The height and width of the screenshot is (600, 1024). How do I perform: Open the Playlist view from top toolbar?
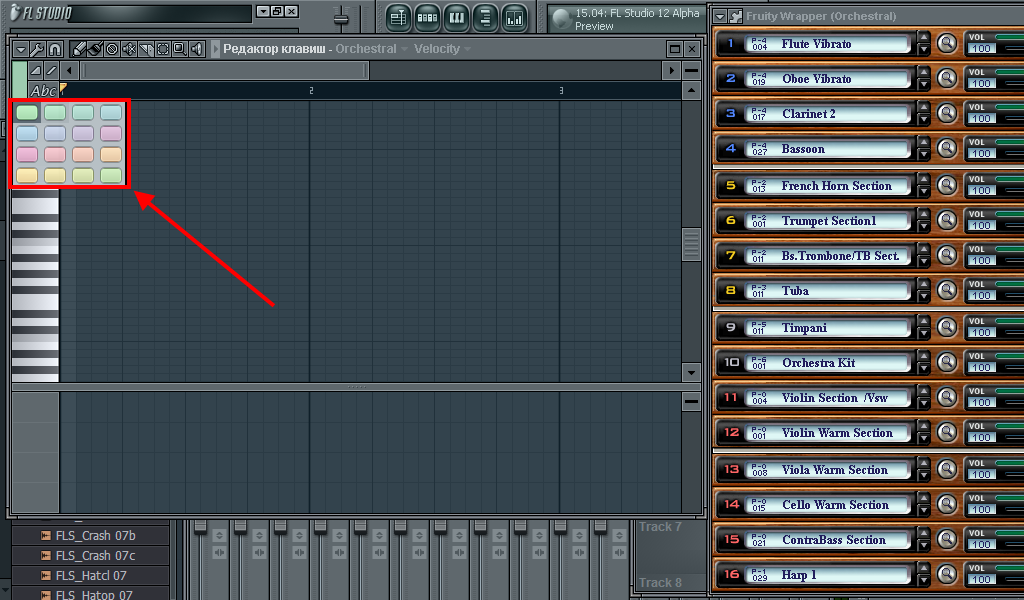tap(398, 18)
